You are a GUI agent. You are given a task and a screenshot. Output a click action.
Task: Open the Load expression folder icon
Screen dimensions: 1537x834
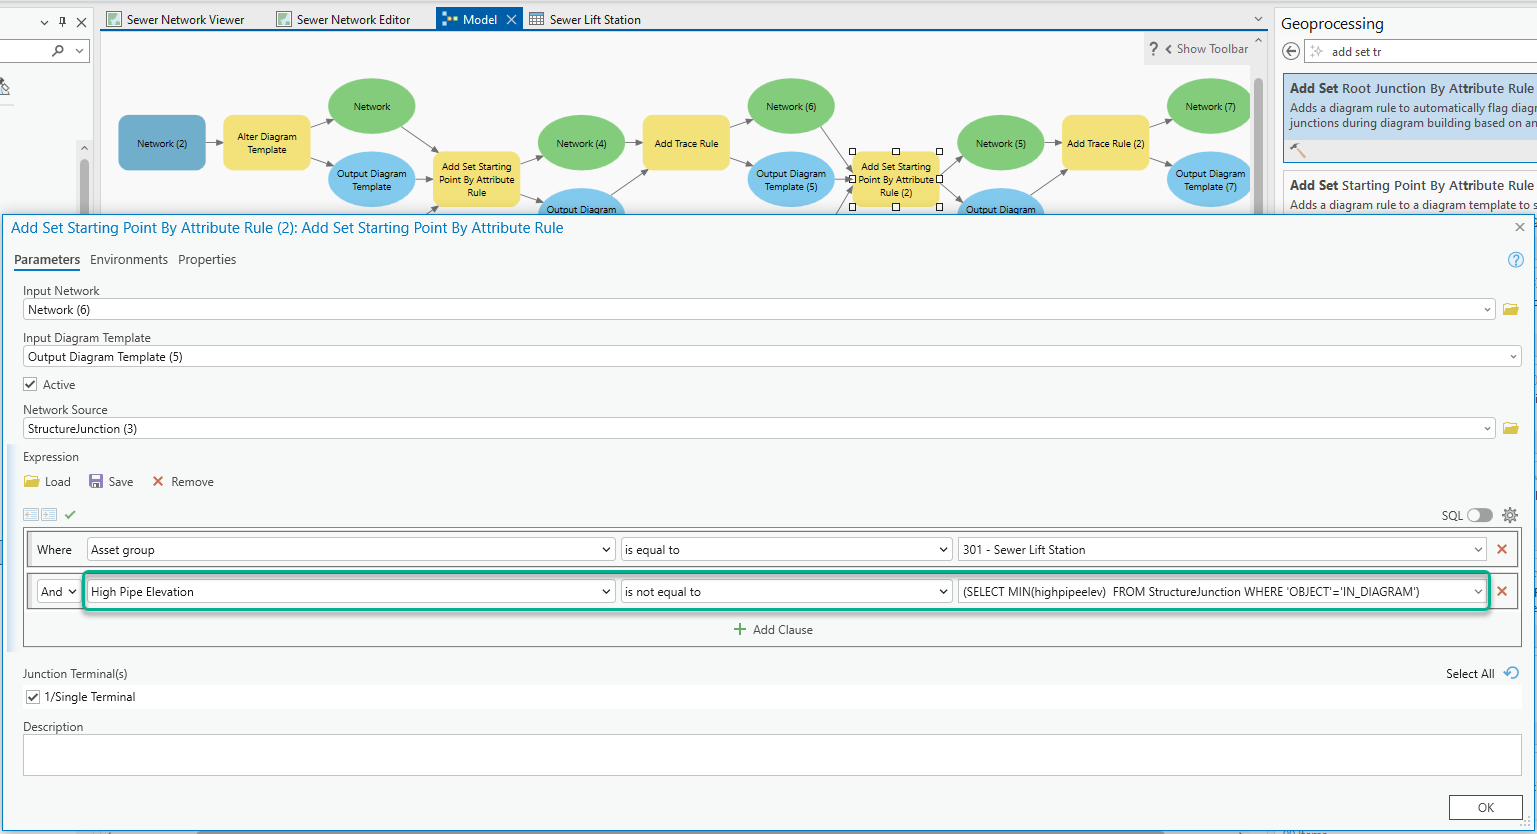[x=34, y=481]
